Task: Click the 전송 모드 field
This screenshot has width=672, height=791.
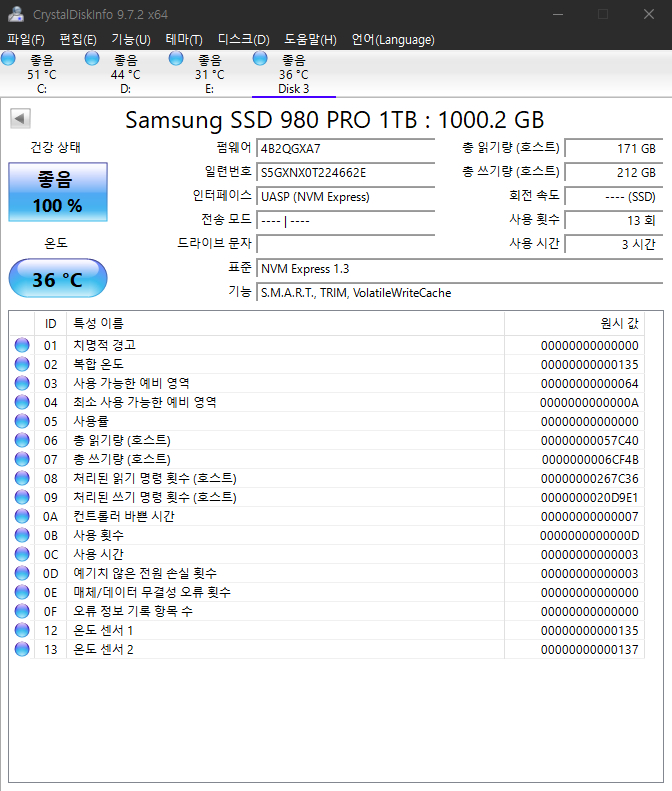Action: pos(346,220)
